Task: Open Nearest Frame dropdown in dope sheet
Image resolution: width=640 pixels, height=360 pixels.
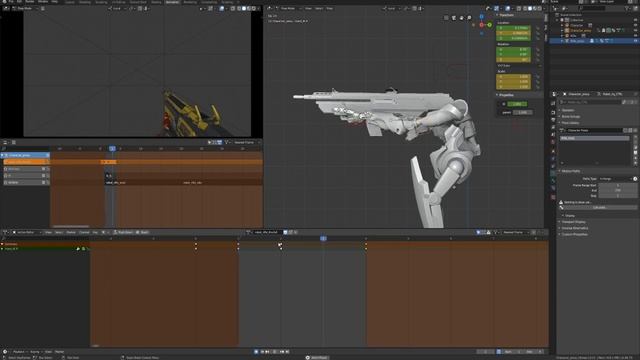Action: 515,232
